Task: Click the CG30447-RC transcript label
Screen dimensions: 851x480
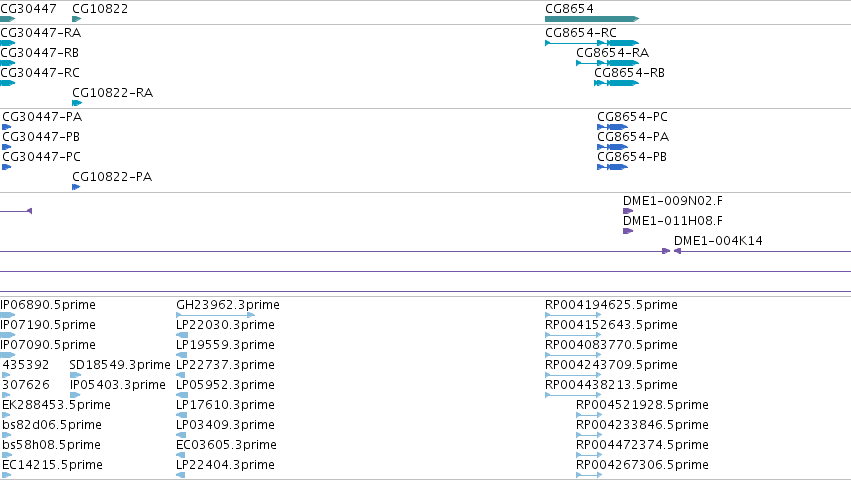Action: 40,73
